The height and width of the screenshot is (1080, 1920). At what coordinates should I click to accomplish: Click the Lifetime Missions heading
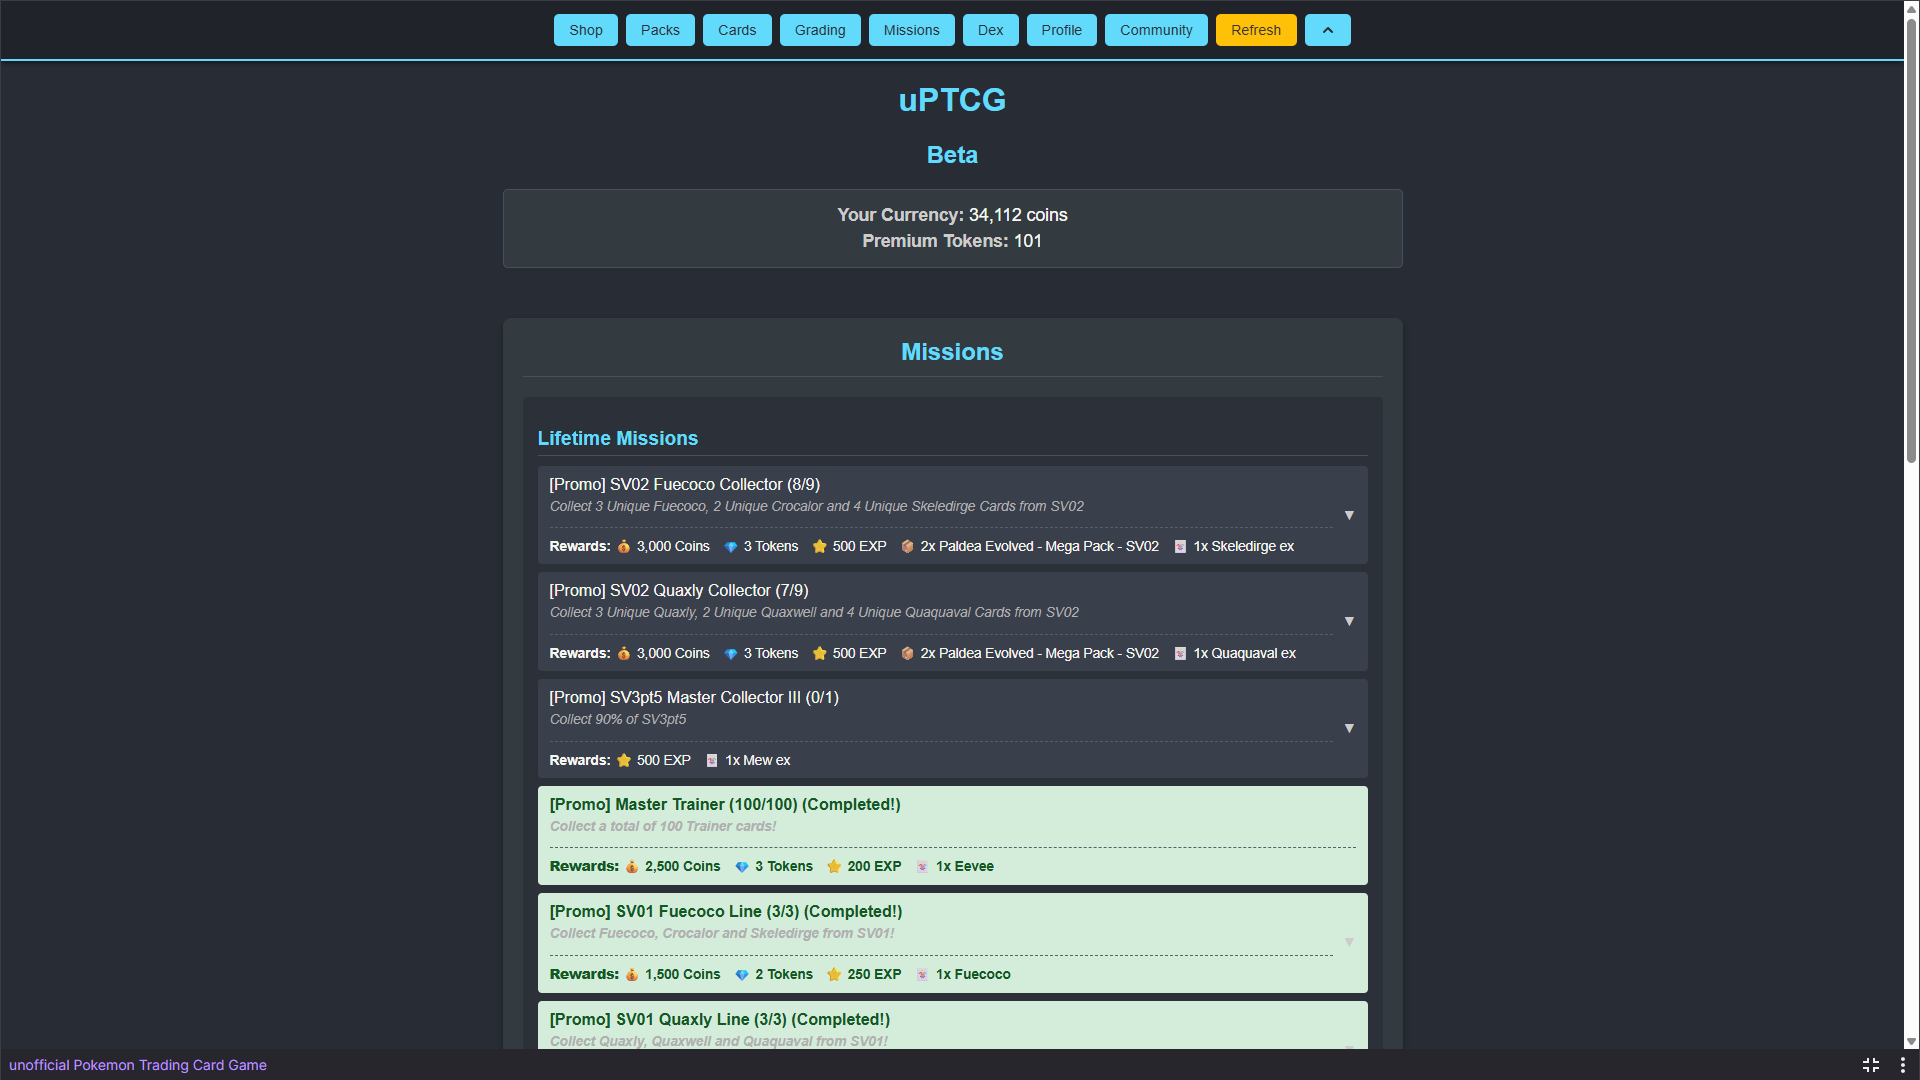618,438
